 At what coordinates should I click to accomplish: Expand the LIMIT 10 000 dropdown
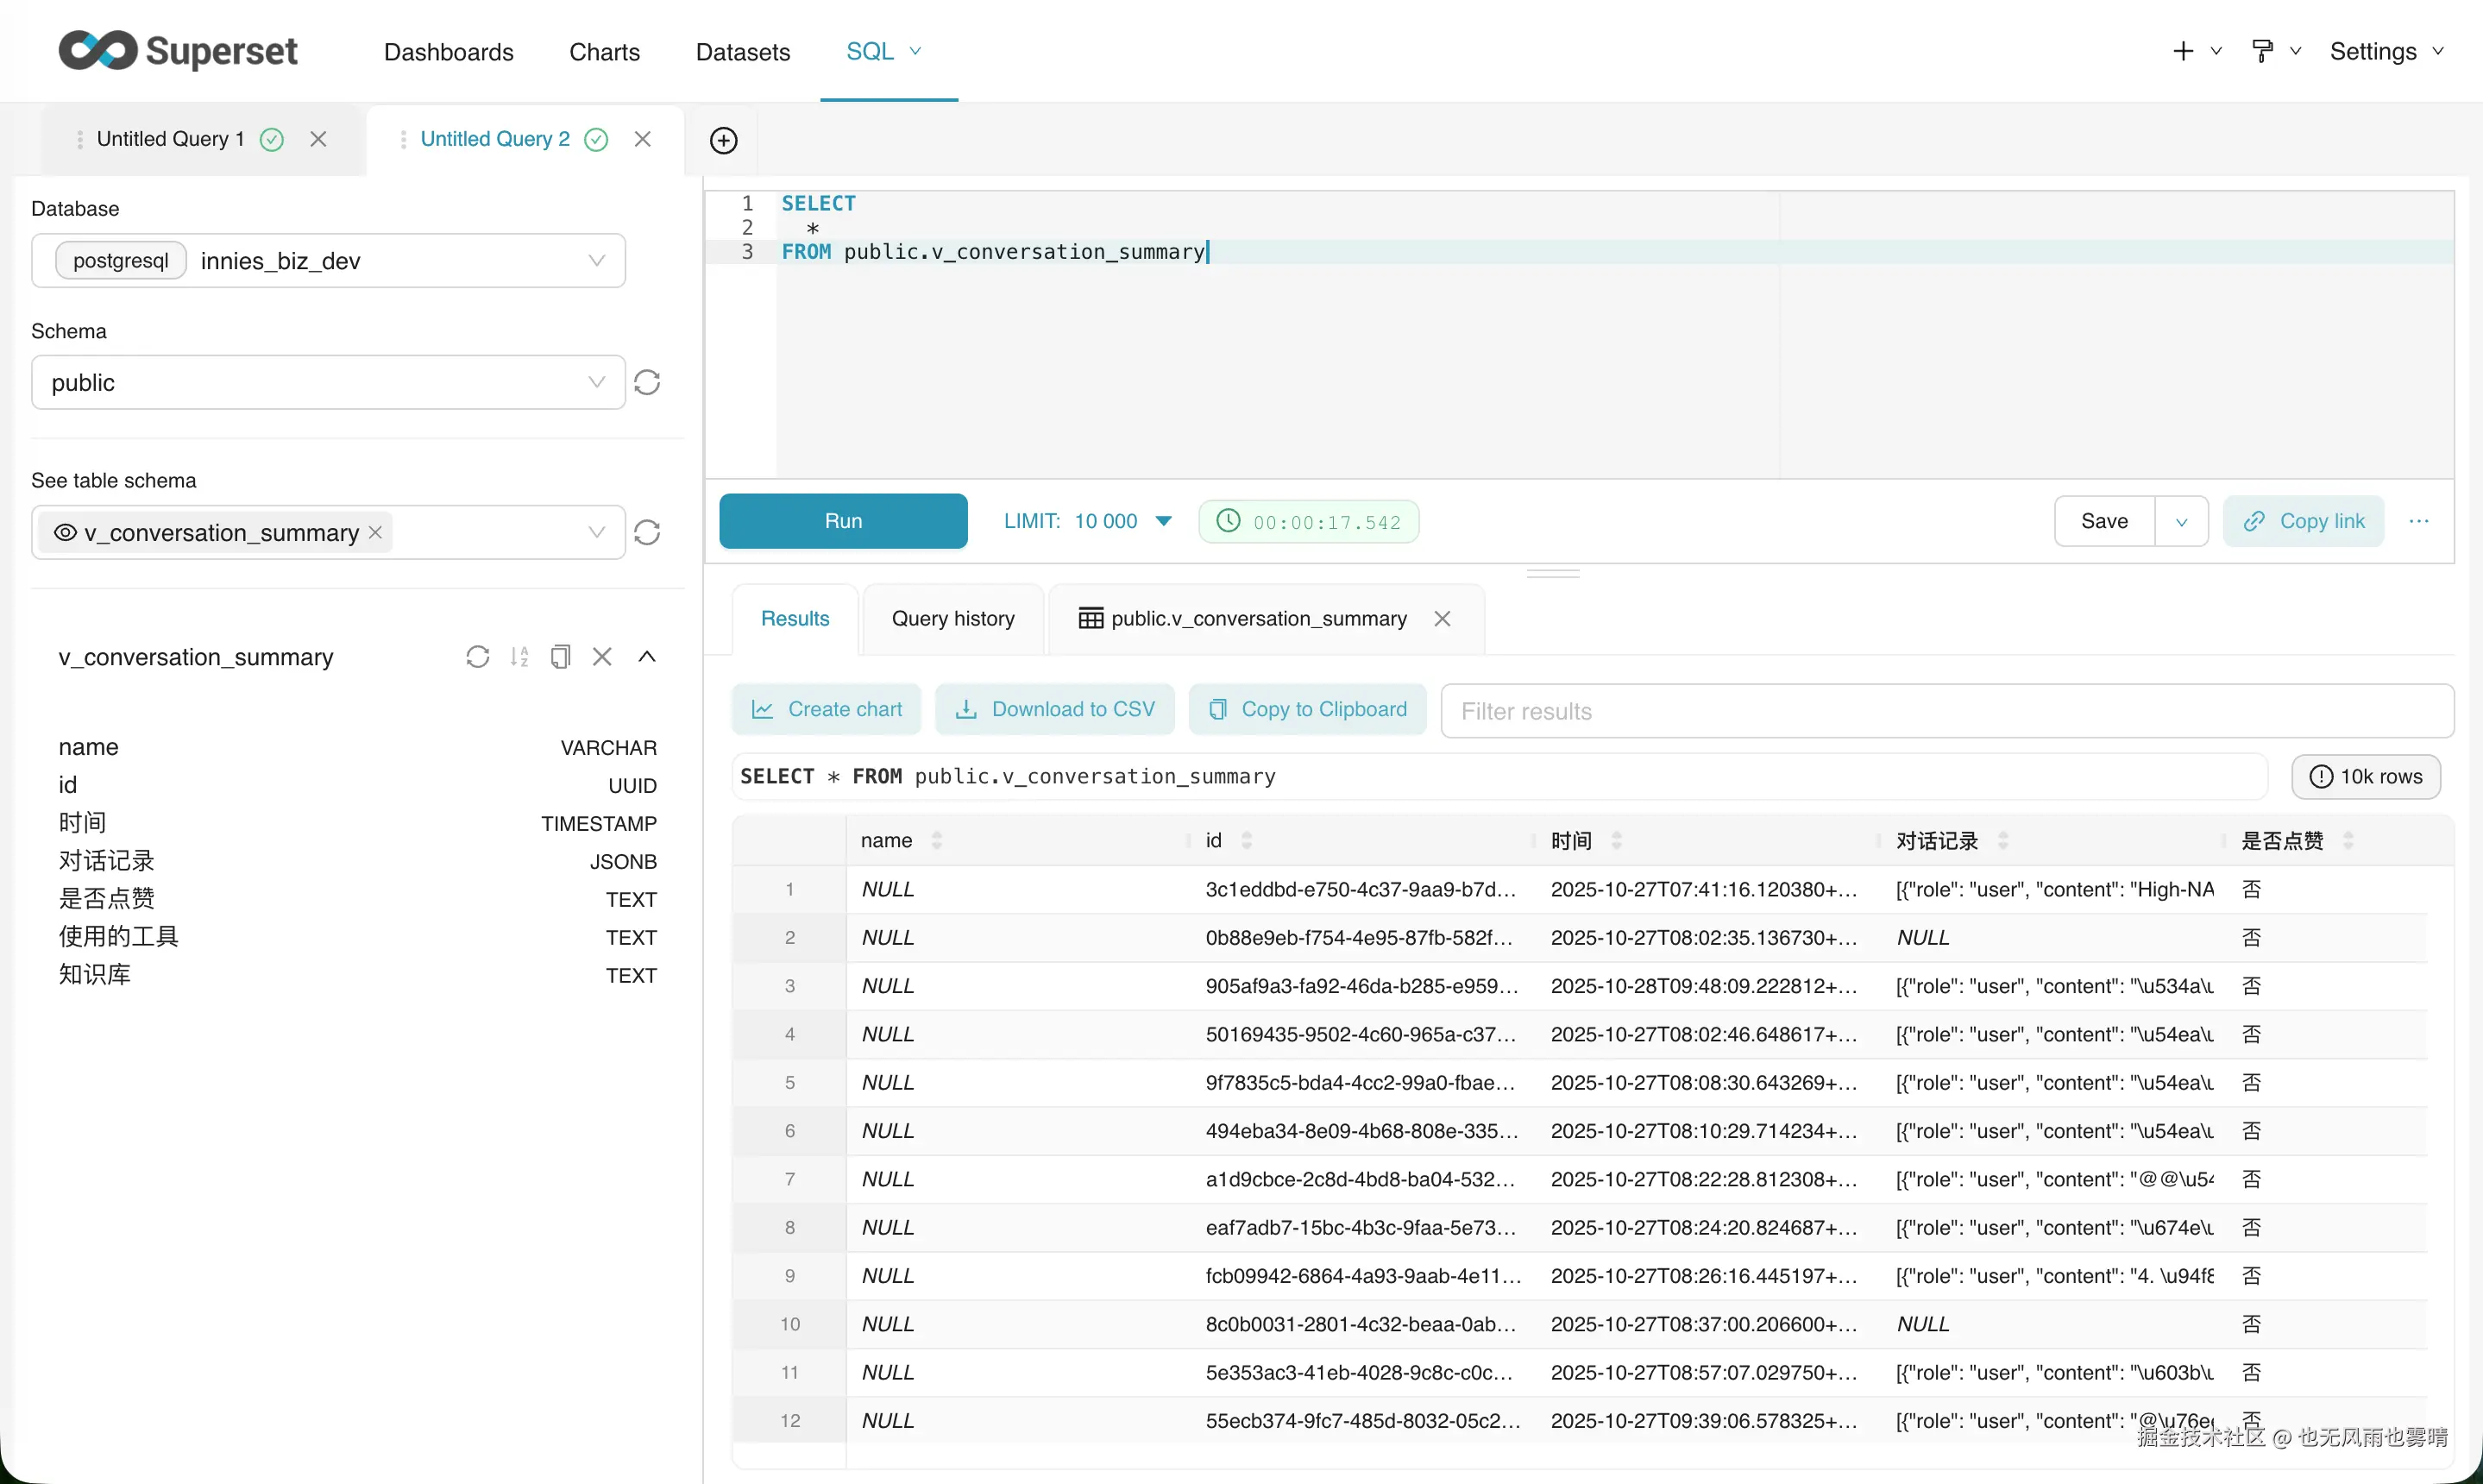tap(1163, 521)
